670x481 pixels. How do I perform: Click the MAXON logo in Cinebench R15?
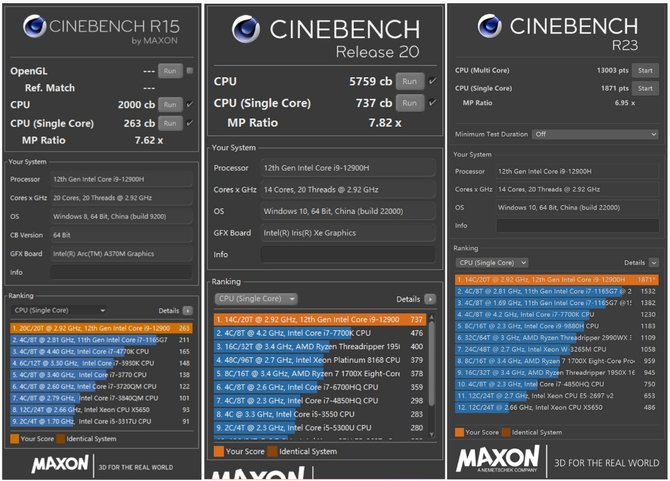[x=60, y=464]
